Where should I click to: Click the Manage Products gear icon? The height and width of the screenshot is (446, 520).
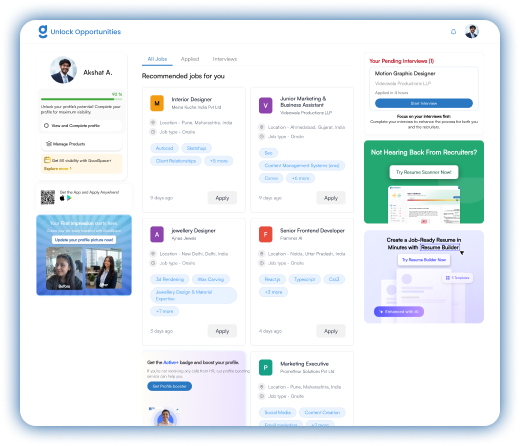pos(49,144)
